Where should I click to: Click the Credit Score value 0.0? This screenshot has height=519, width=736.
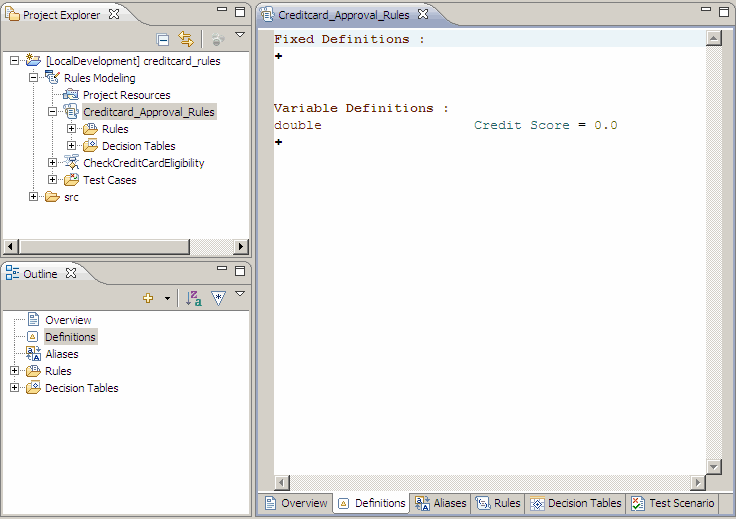click(x=606, y=125)
